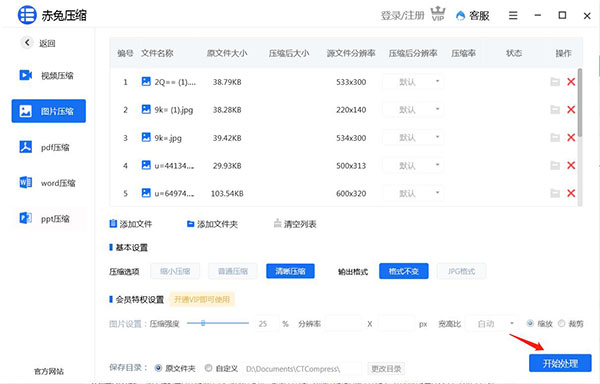
Task: Click file size 103.54KB cell
Action: (227, 194)
